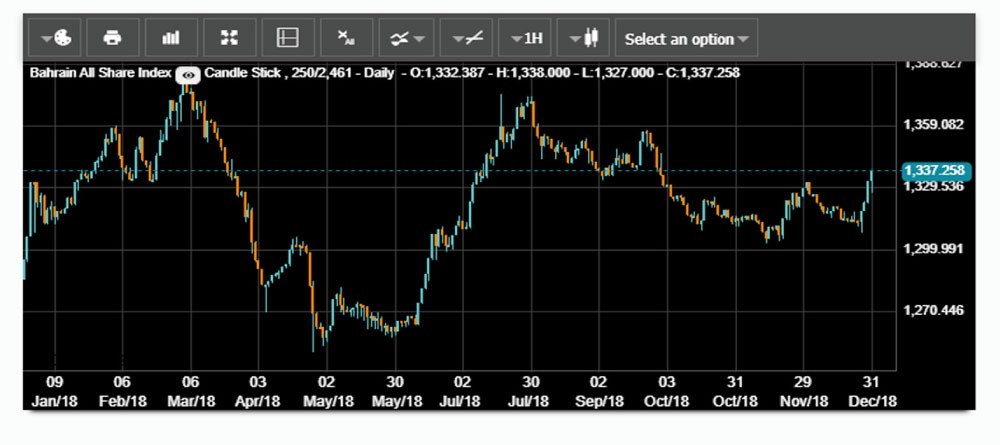Click the 02 Sep/18 date label
This screenshot has width=1000, height=445.
pos(598,391)
